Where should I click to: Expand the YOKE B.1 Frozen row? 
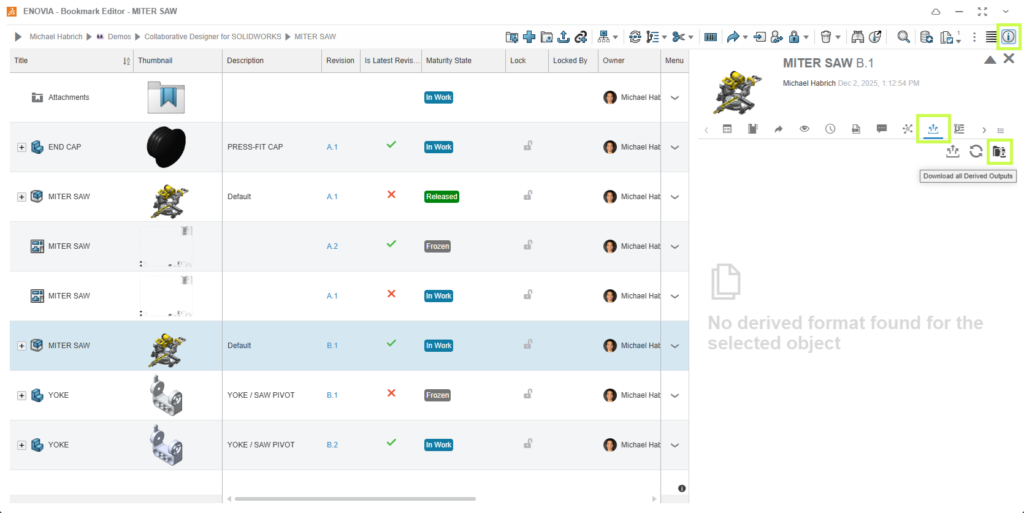(x=22, y=396)
